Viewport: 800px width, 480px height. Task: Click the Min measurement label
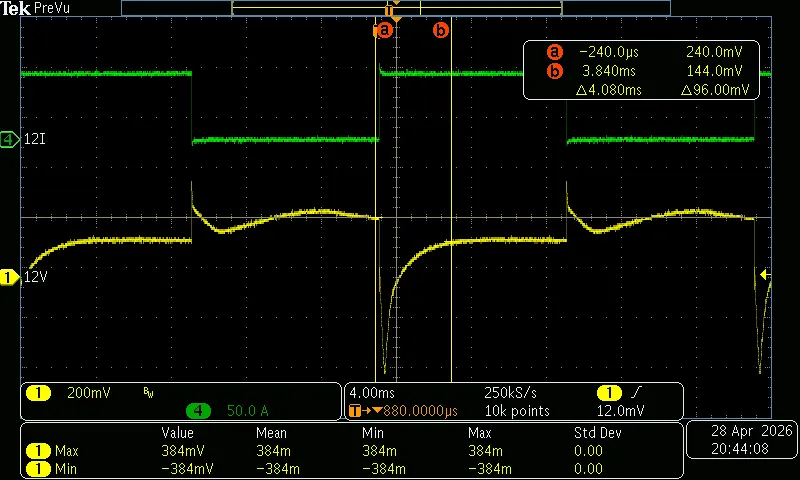65,468
